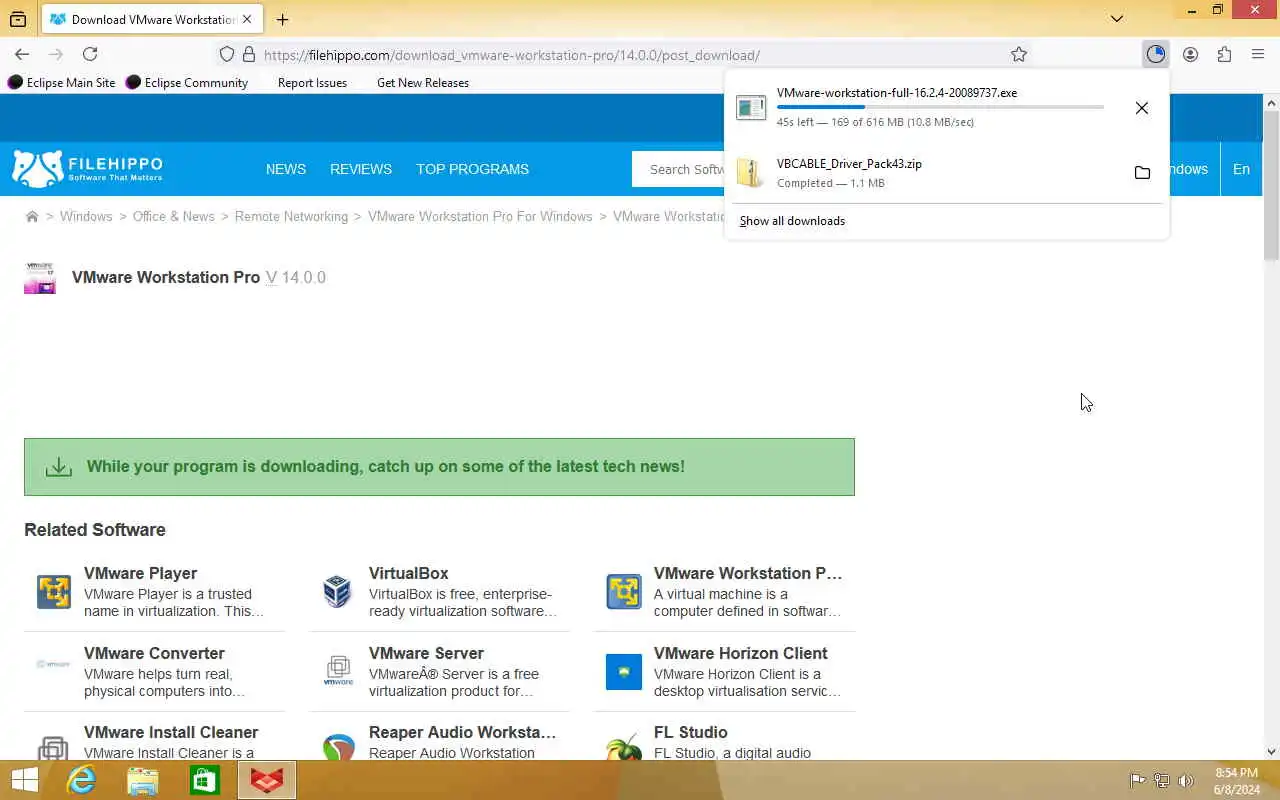This screenshot has width=1280, height=800.
Task: Open Get New Releases bookmark
Action: click(423, 82)
